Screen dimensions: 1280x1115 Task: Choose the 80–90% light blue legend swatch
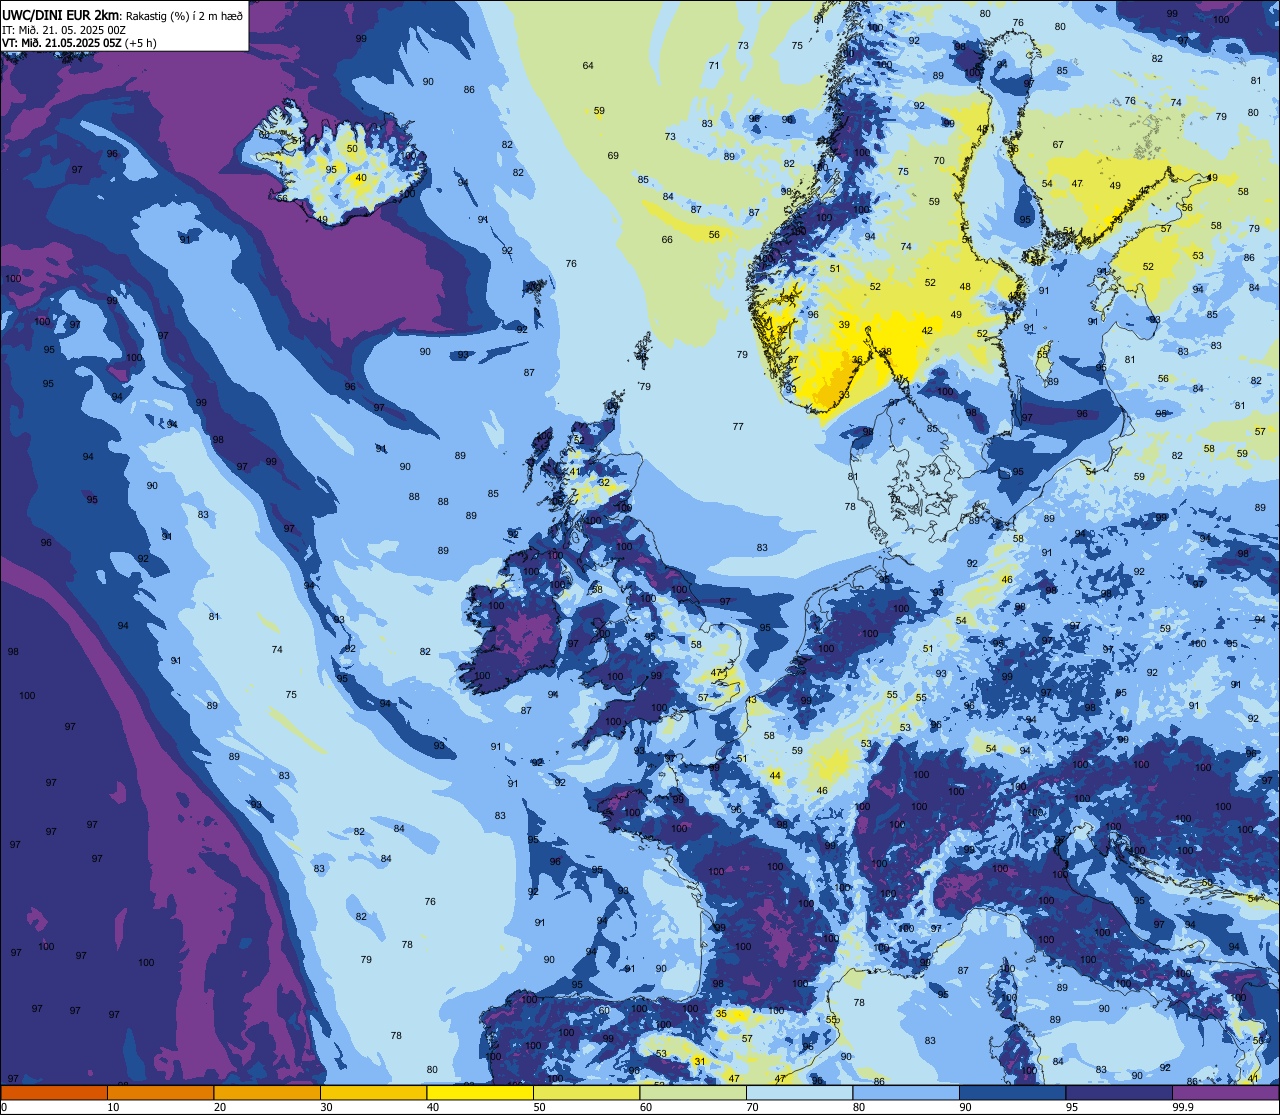click(x=906, y=1093)
